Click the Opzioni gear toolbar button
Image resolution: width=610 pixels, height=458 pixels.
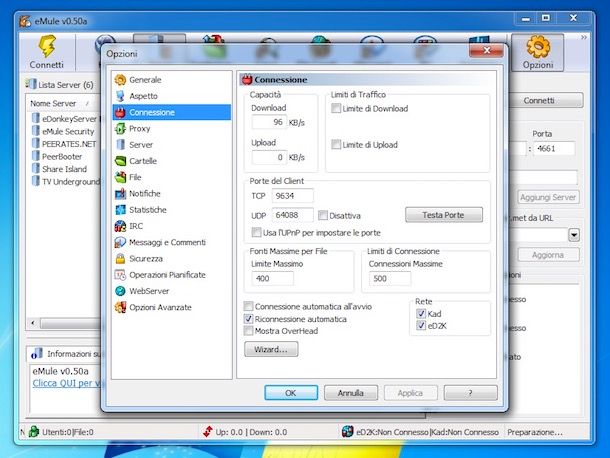538,53
